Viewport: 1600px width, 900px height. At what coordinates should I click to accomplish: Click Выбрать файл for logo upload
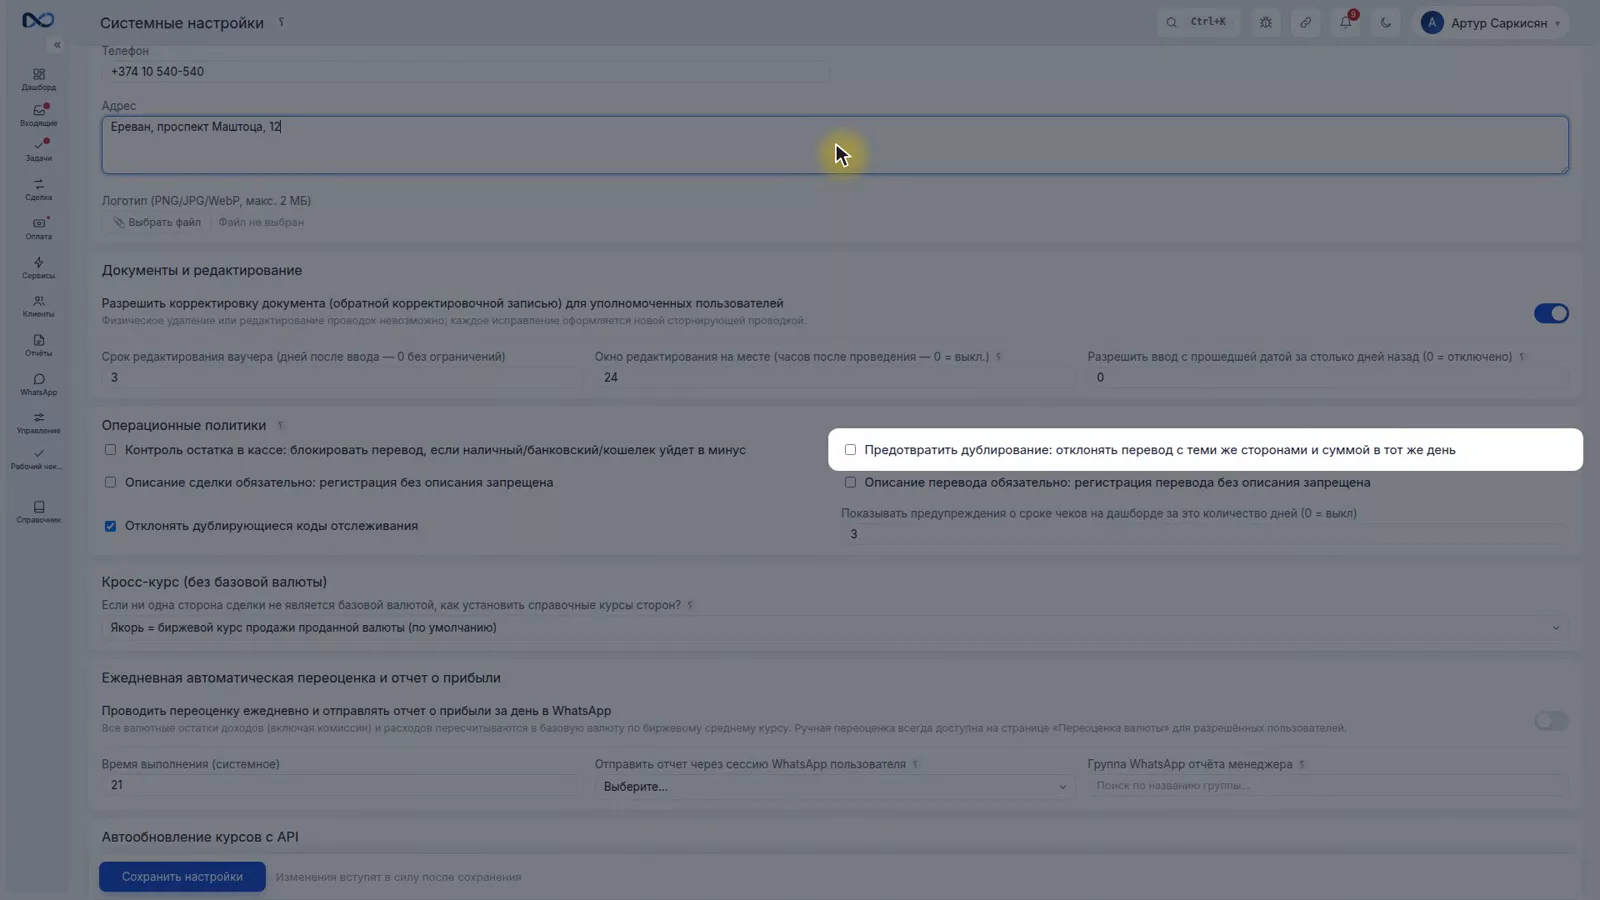pyautogui.click(x=157, y=222)
